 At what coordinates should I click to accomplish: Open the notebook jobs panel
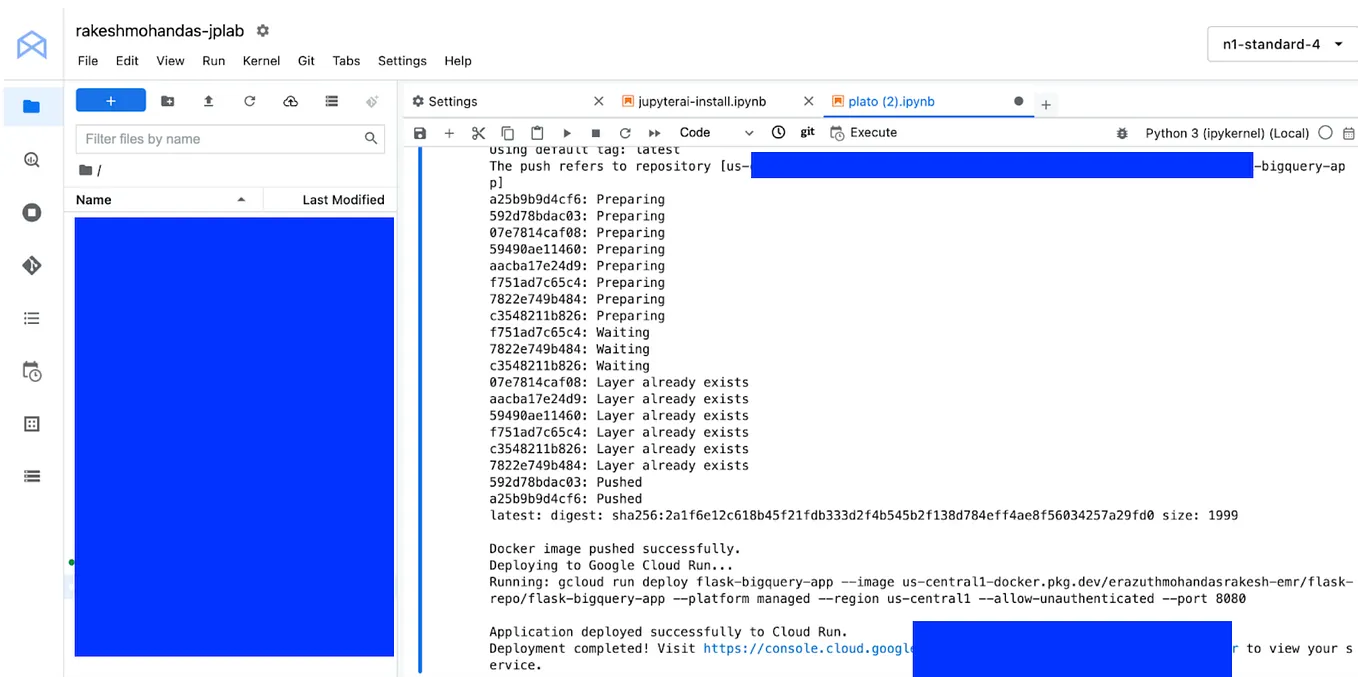coord(31,371)
